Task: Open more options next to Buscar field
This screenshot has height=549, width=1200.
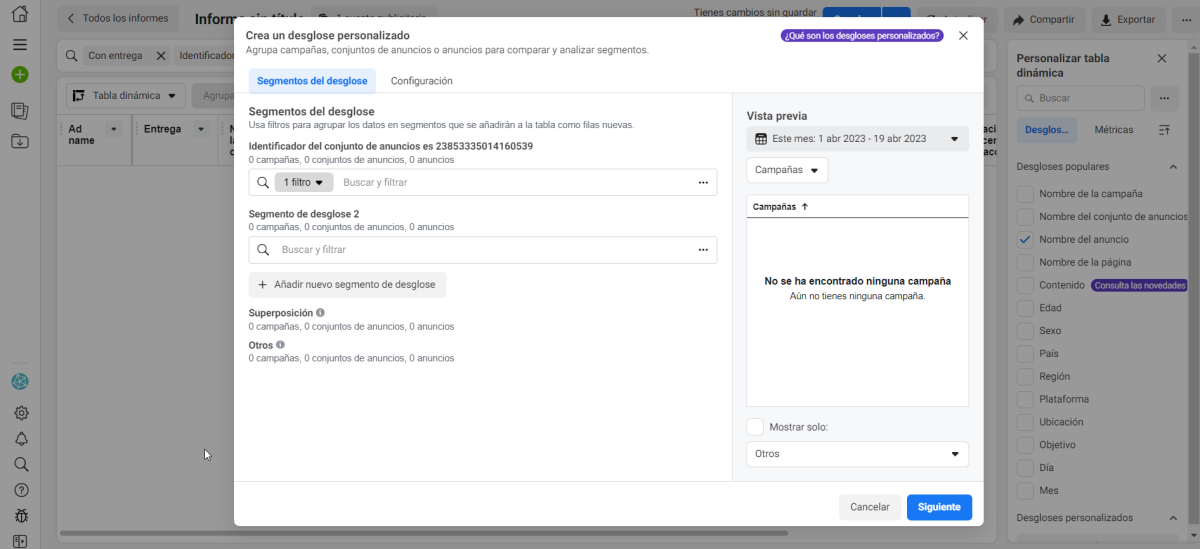Action: (x=1162, y=98)
